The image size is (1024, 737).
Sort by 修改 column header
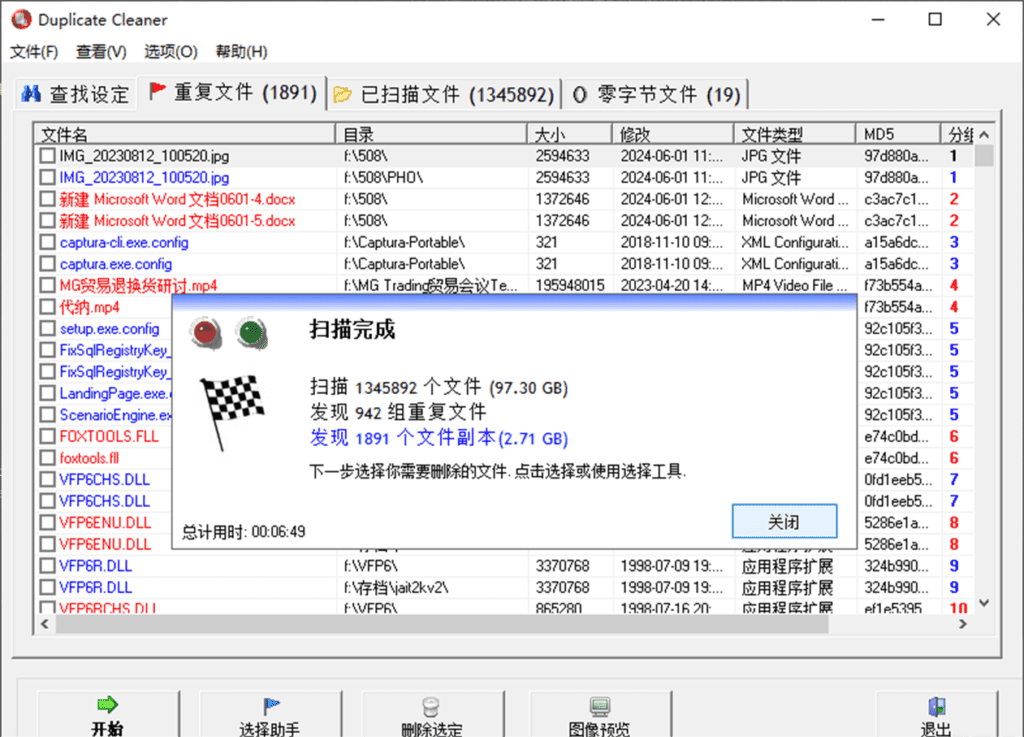coord(673,134)
